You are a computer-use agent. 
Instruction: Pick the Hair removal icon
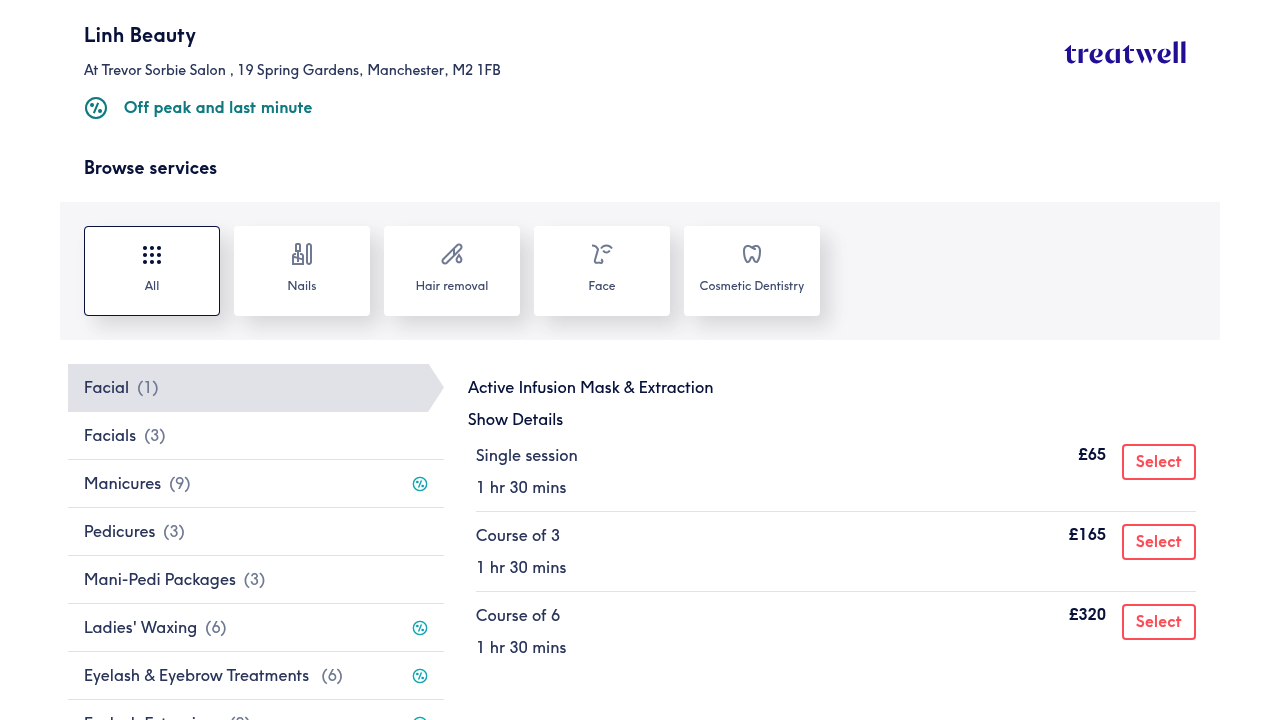point(452,255)
